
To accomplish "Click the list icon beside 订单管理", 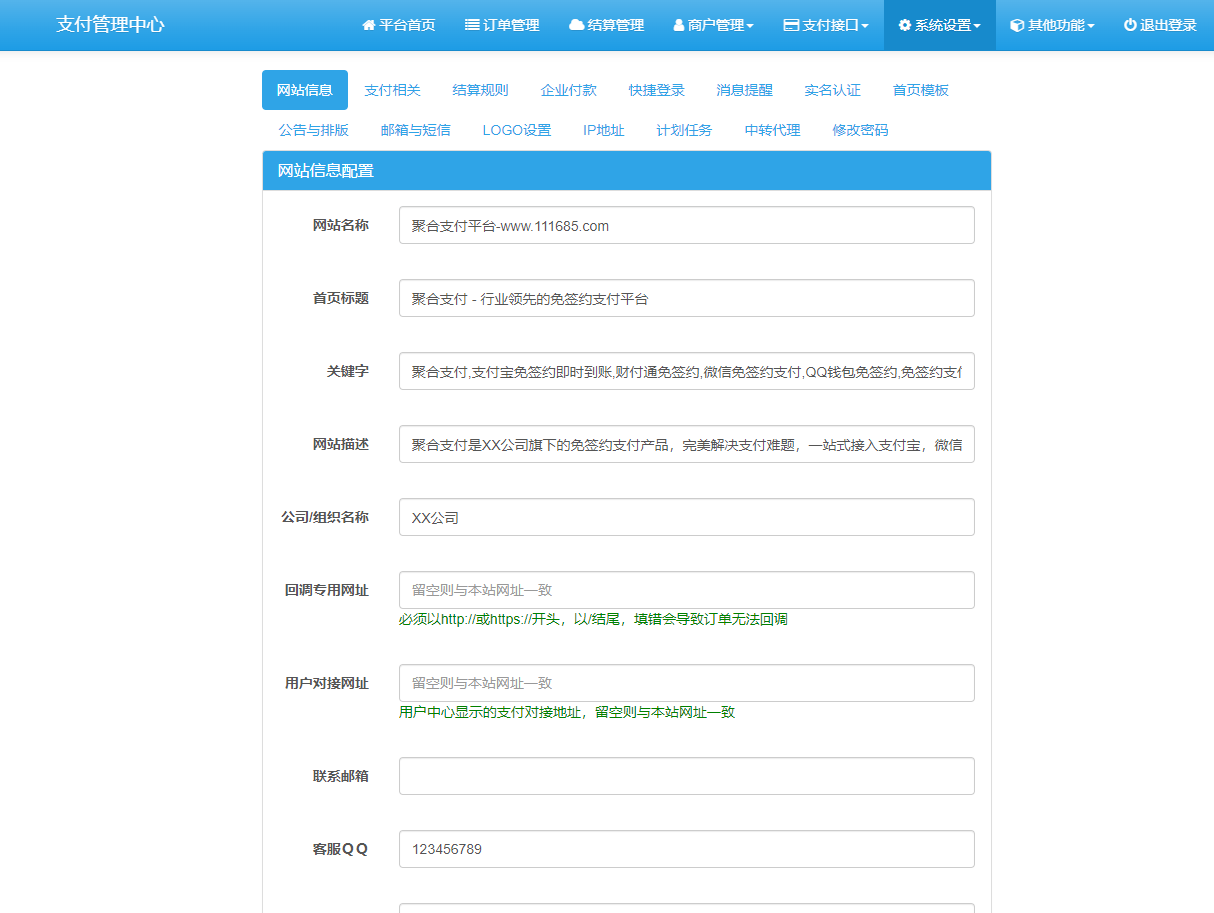I will tap(472, 25).
